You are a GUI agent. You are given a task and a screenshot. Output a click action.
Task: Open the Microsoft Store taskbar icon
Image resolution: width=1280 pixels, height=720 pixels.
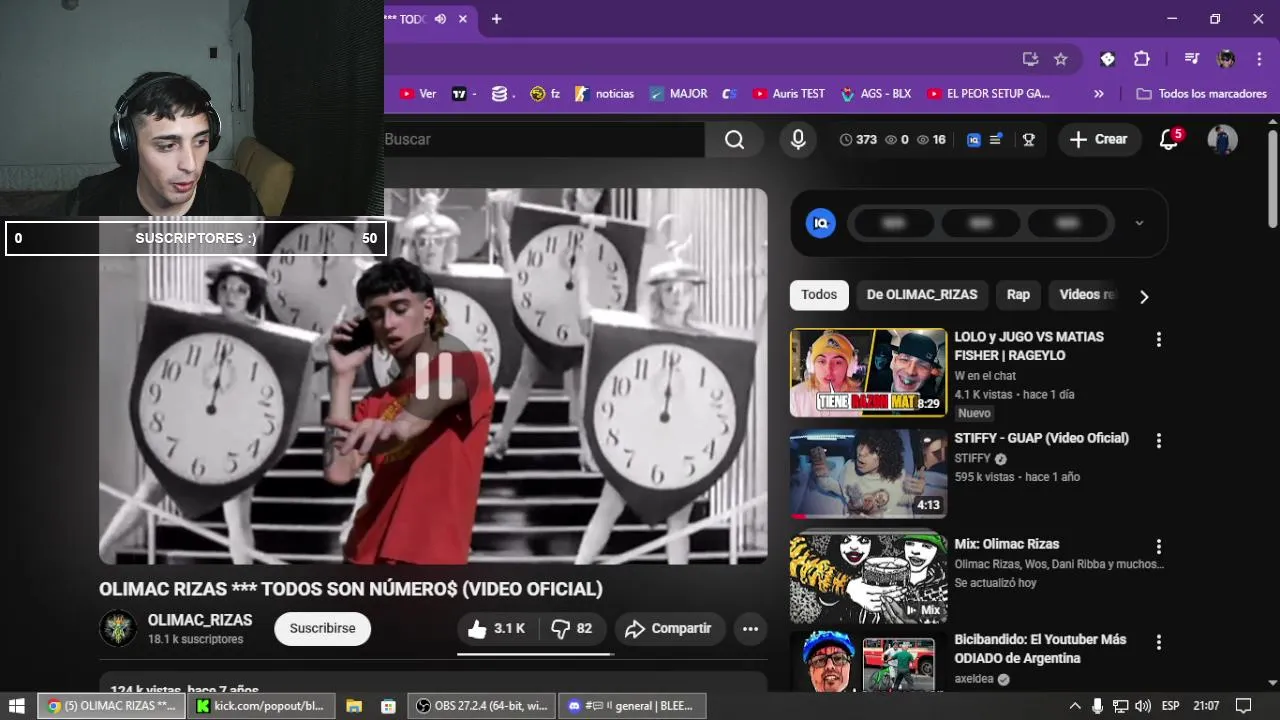[x=388, y=706]
